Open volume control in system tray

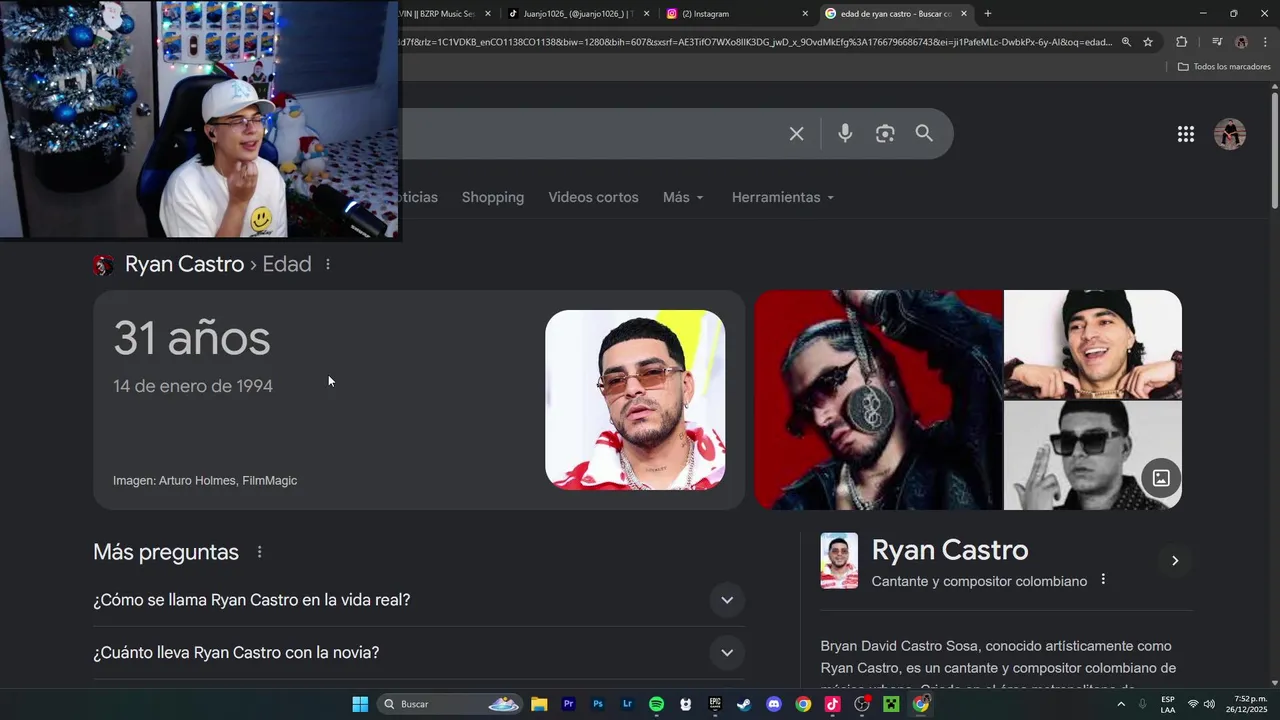coord(1209,704)
